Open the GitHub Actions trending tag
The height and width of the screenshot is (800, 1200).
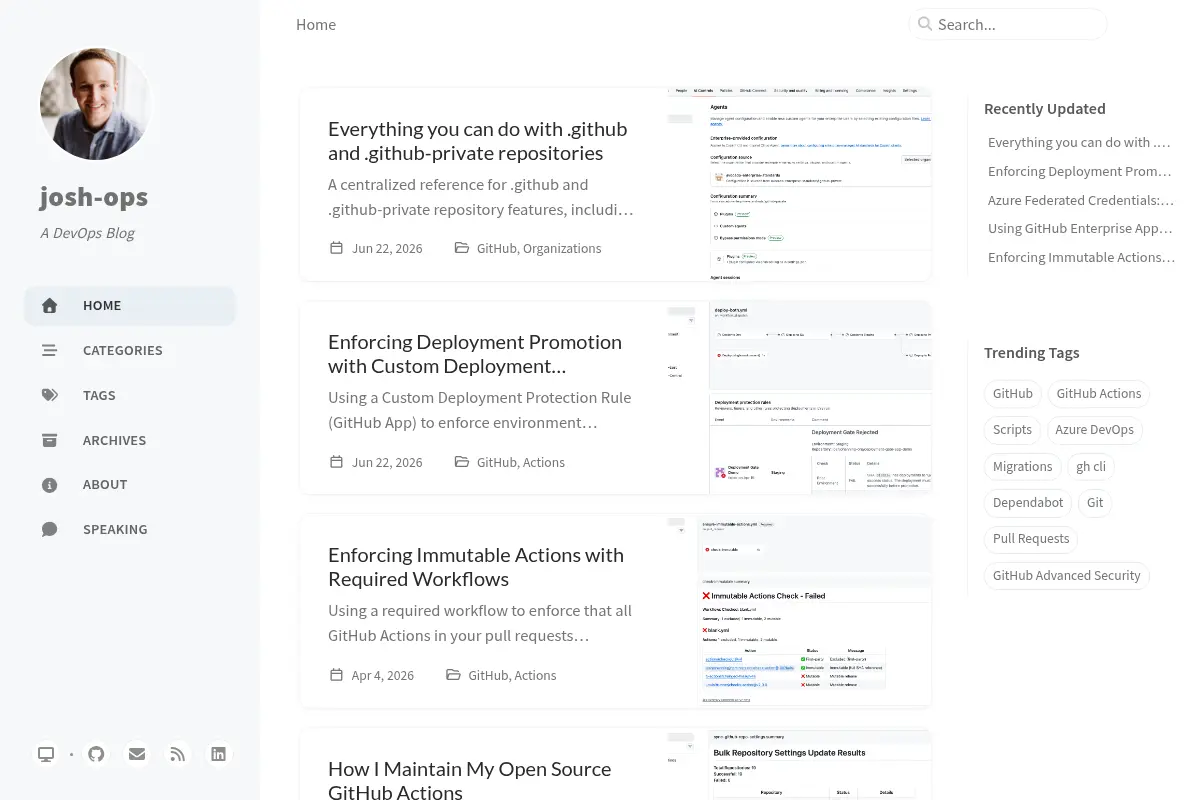click(1099, 394)
